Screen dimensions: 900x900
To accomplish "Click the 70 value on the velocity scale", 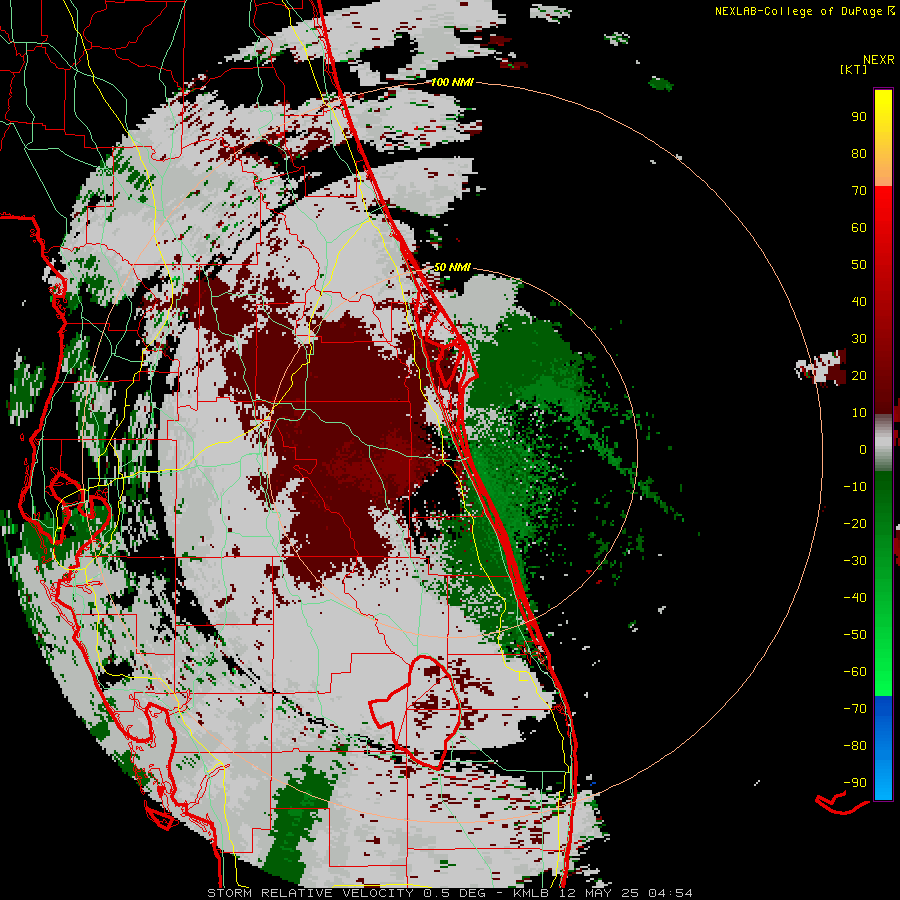I will click(x=859, y=191).
